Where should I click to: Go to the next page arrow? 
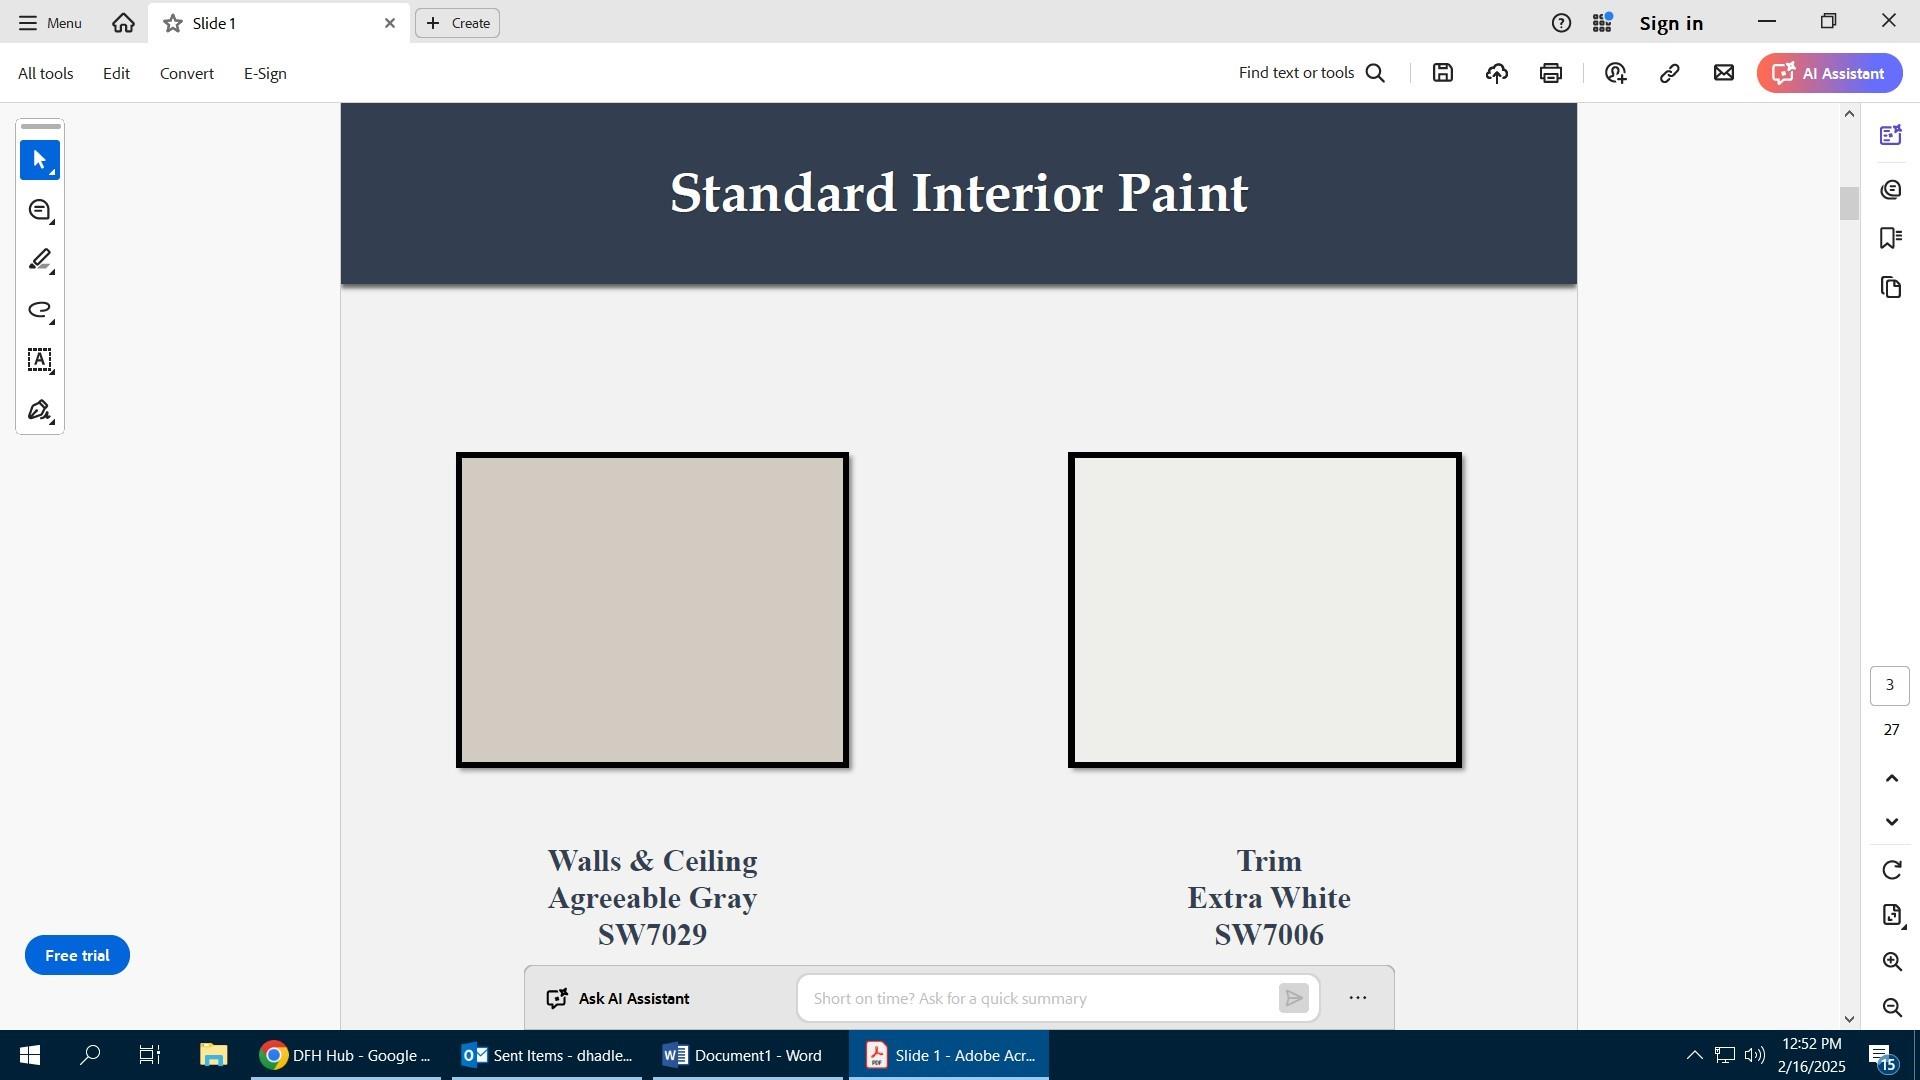coord(1891,822)
